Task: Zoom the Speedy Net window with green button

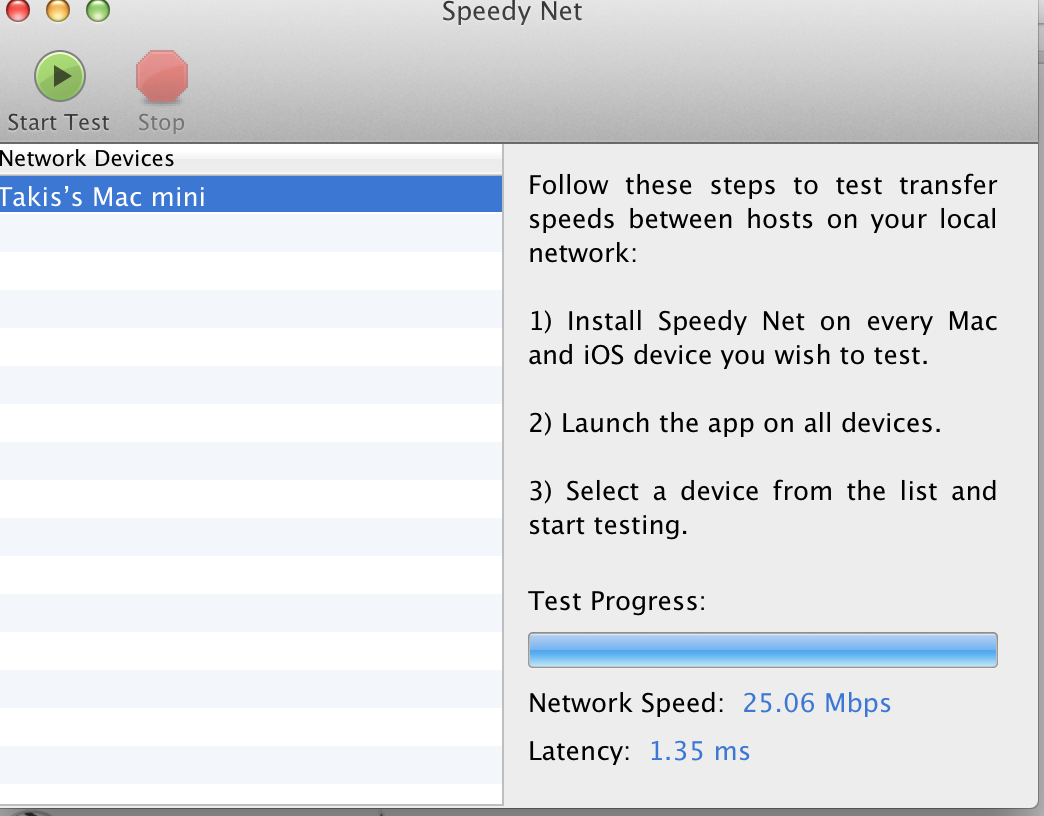Action: click(98, 9)
